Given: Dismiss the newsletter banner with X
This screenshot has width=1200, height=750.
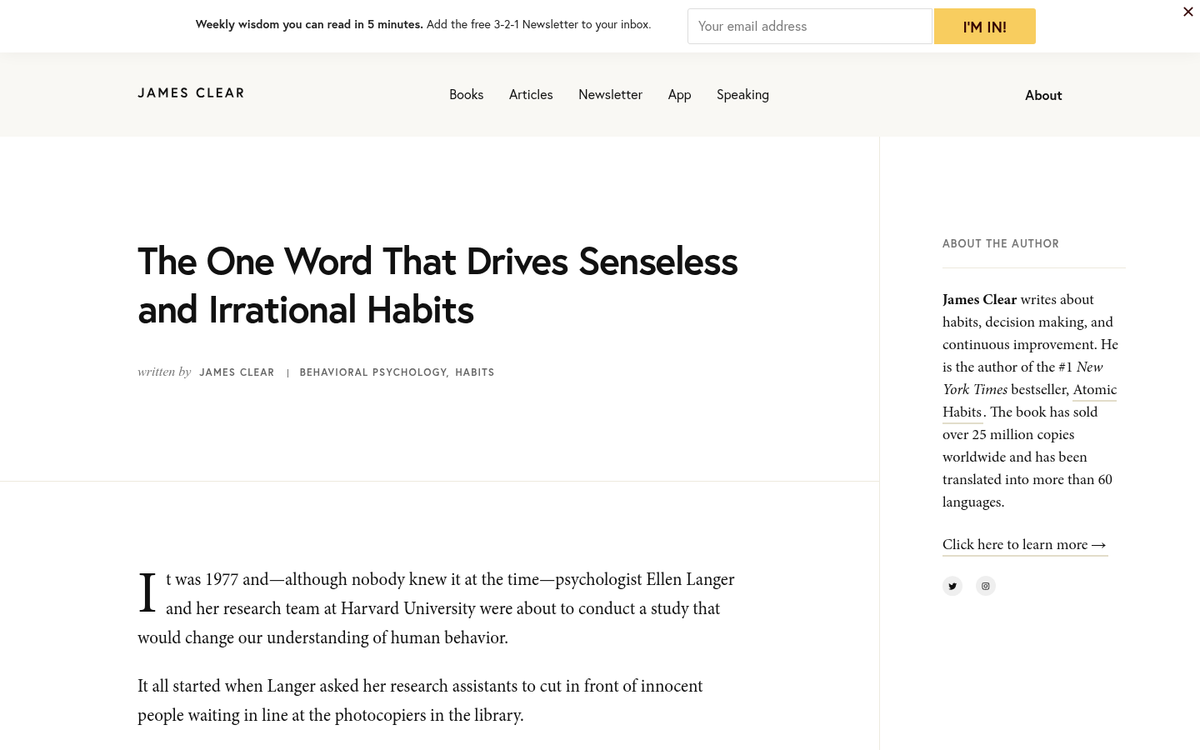Looking at the screenshot, I should pos(1187,11).
